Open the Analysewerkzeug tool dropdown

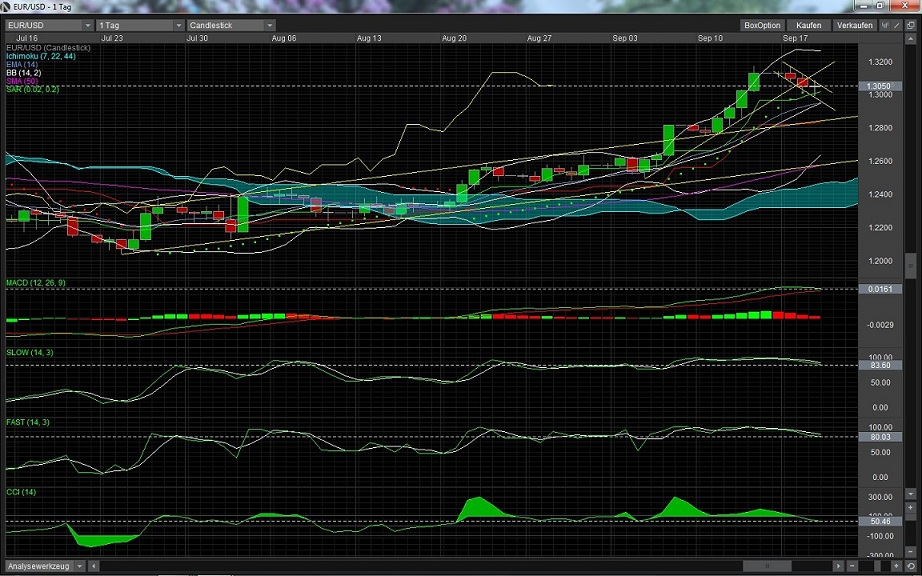[x=80, y=568]
